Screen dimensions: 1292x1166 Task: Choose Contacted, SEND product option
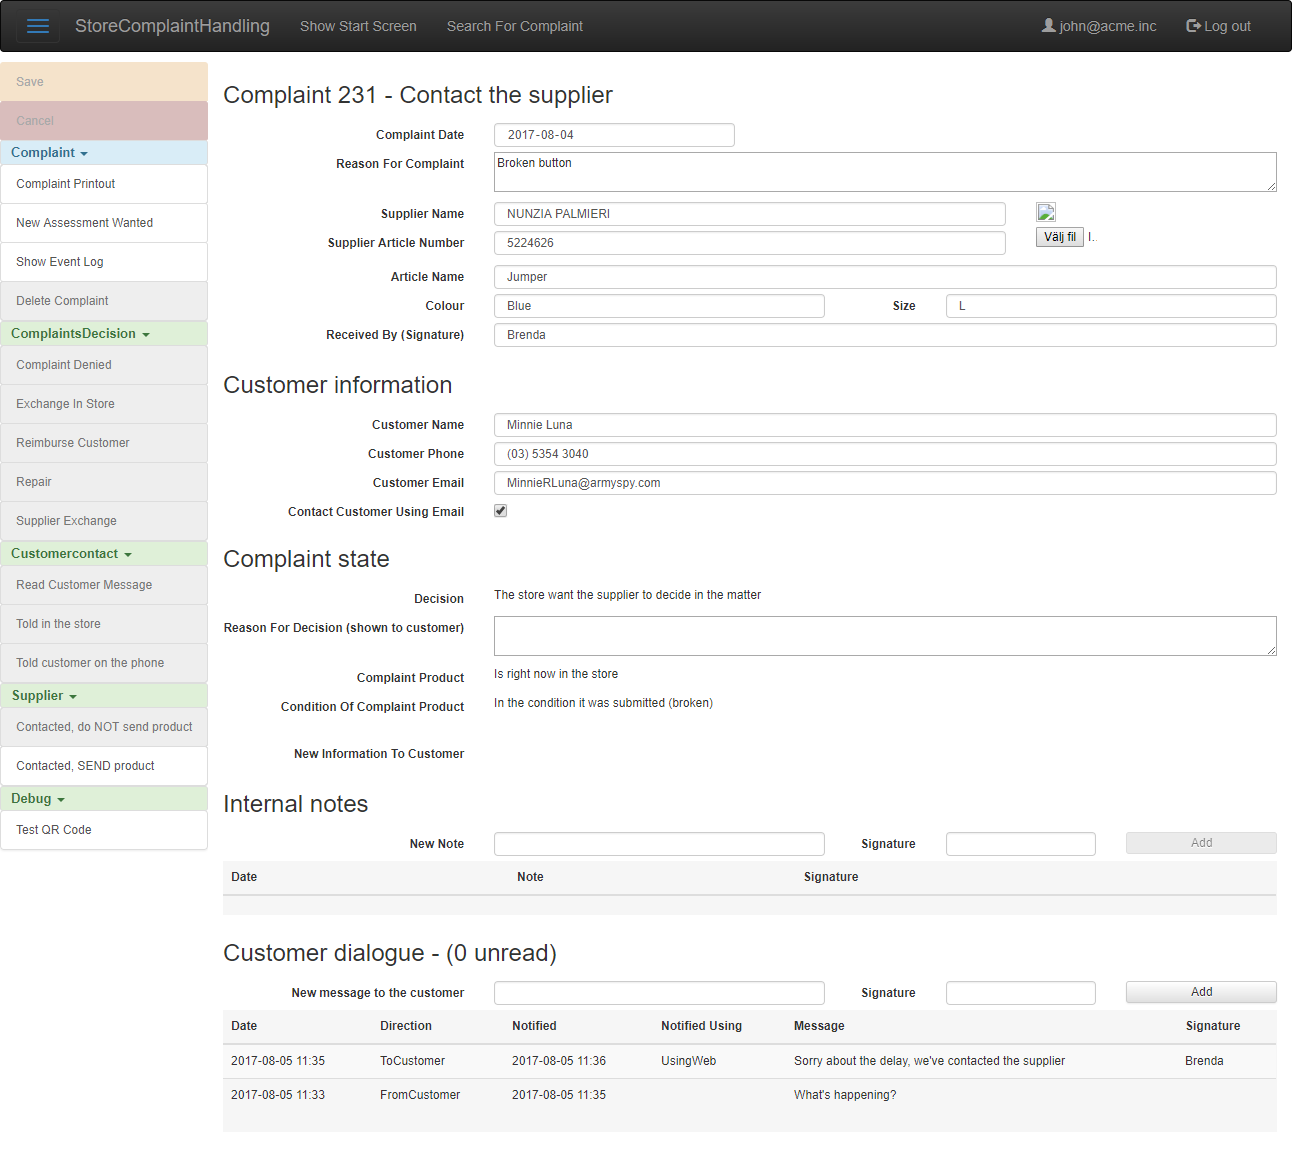(85, 766)
